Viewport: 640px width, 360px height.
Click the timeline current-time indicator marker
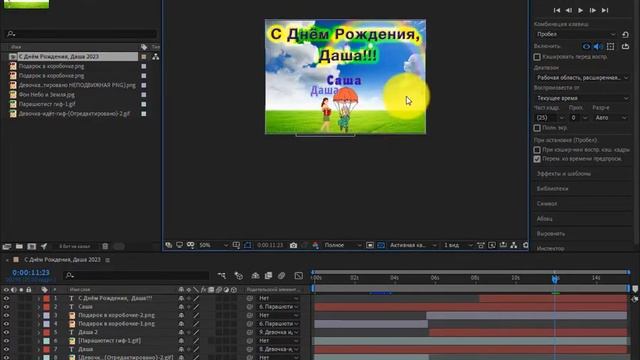pos(555,279)
